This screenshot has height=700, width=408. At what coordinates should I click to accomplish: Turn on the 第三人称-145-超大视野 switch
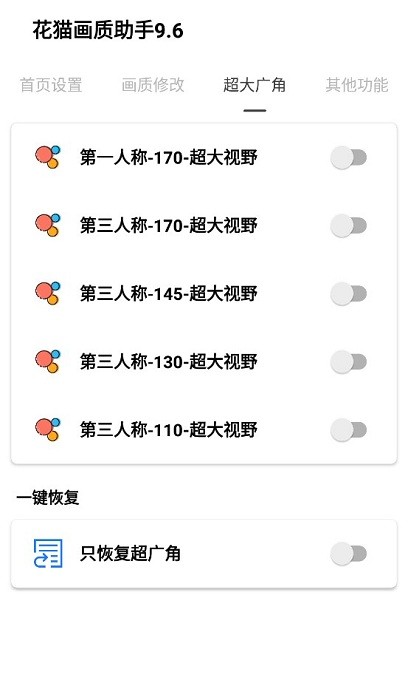point(349,294)
